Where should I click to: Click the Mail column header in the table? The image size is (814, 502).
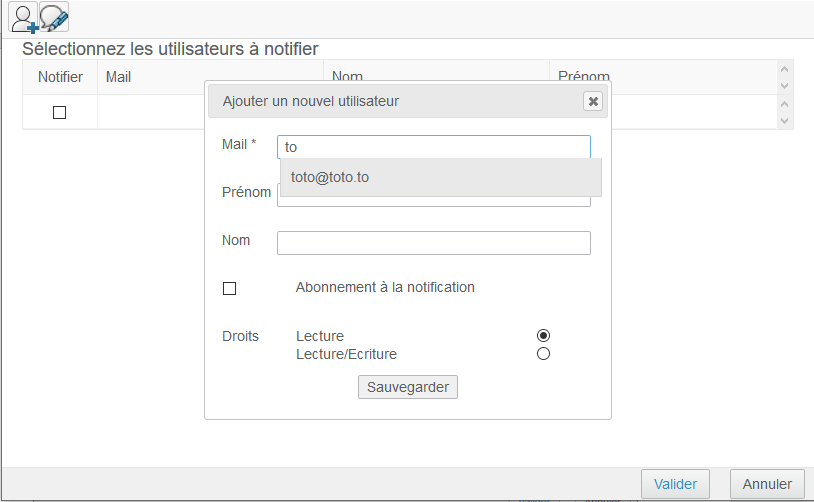tap(209, 77)
